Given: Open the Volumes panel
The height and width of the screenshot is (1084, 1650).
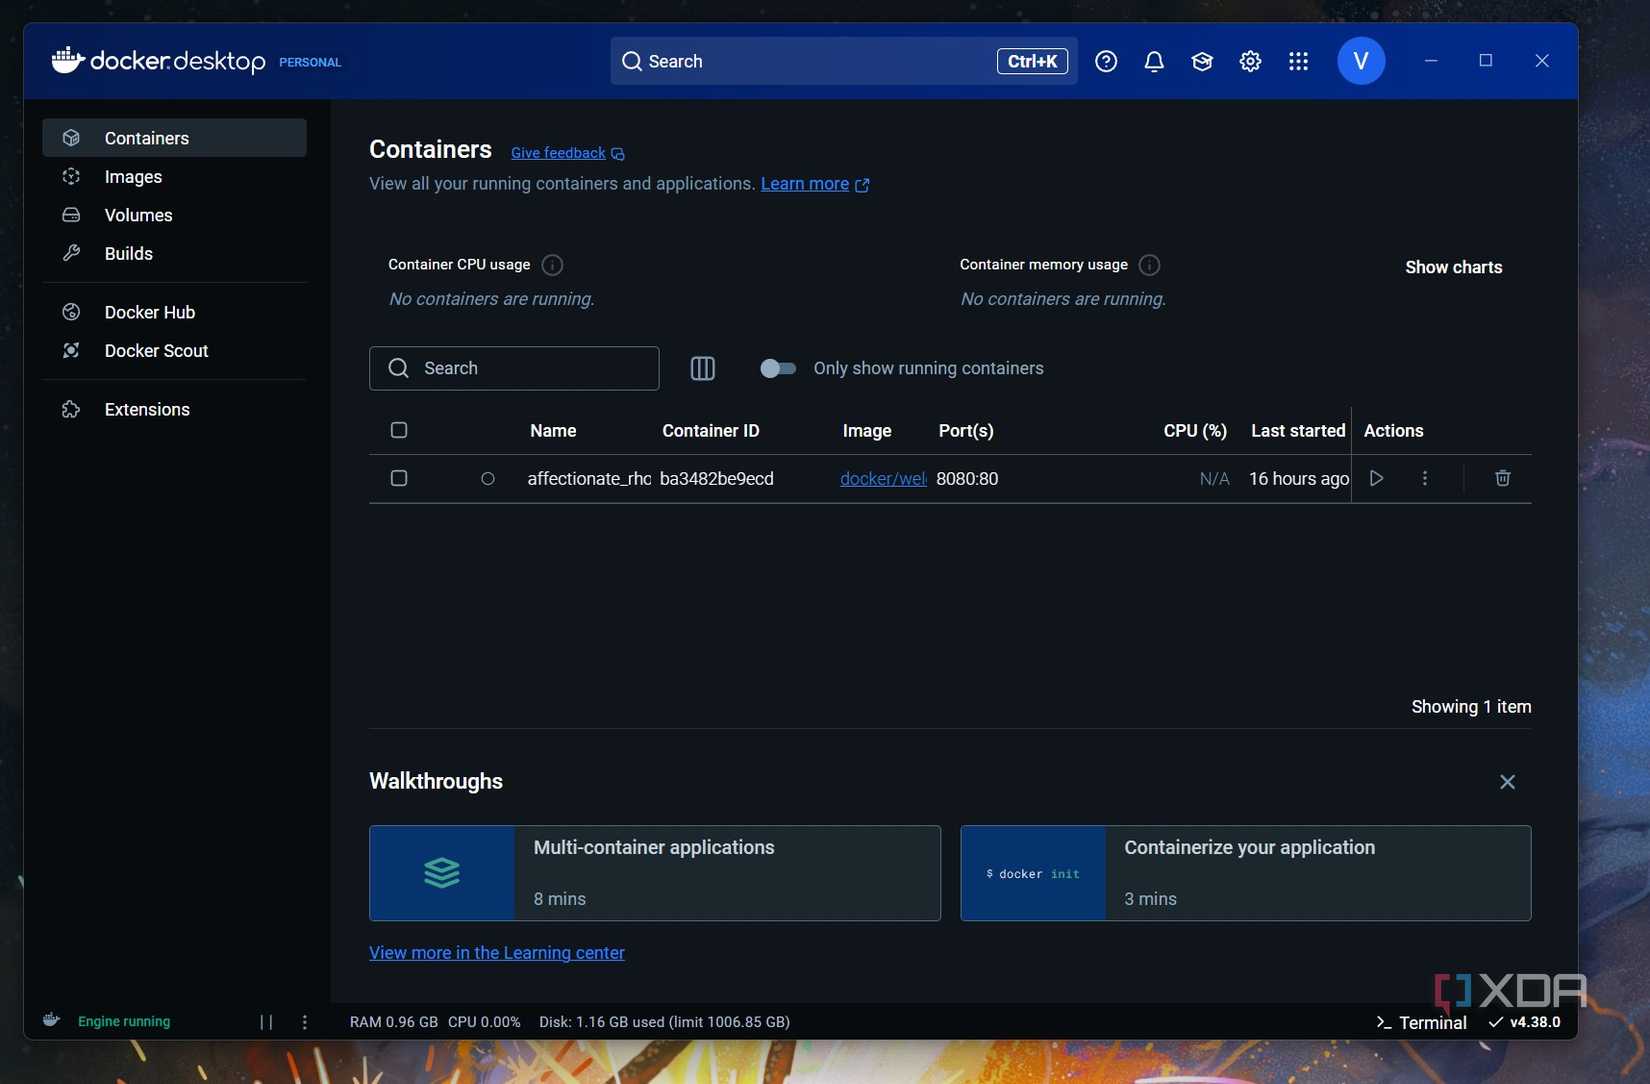Looking at the screenshot, I should [x=140, y=215].
